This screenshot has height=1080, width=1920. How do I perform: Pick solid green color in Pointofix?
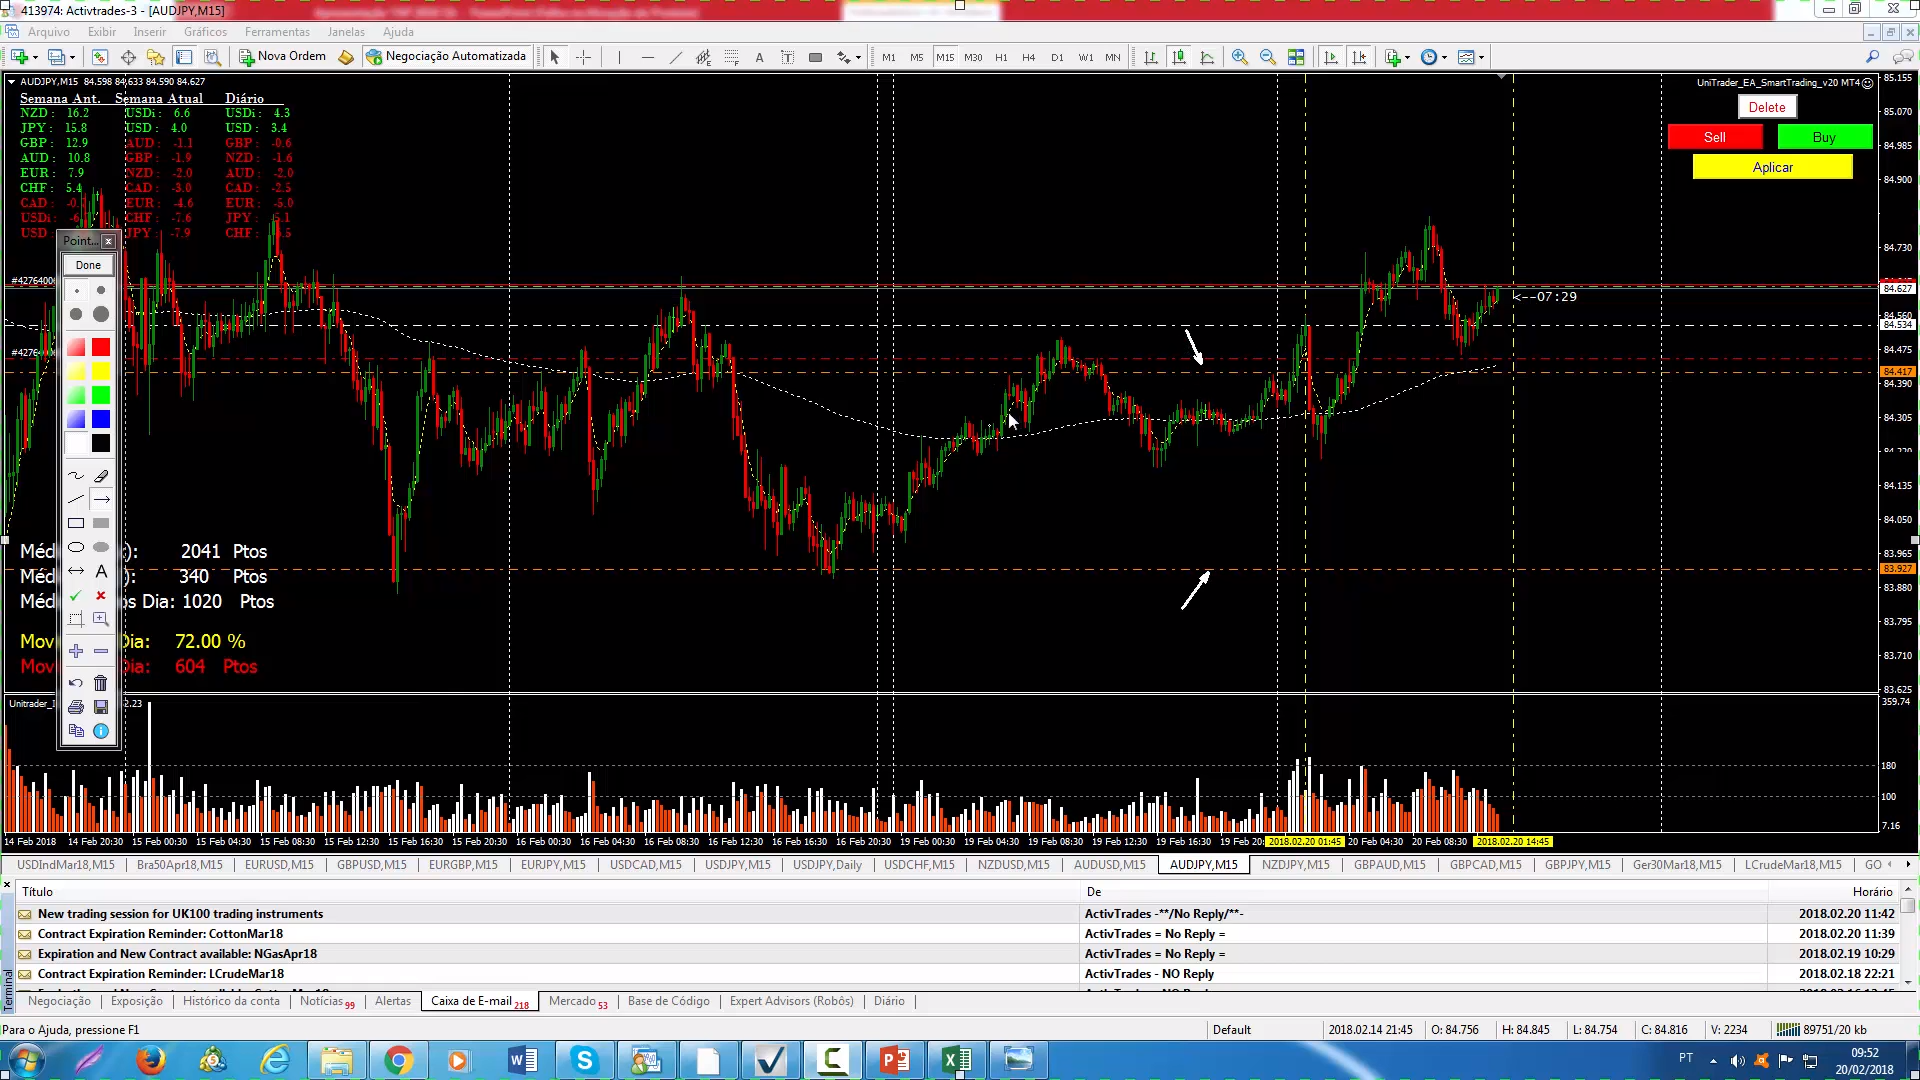101,395
